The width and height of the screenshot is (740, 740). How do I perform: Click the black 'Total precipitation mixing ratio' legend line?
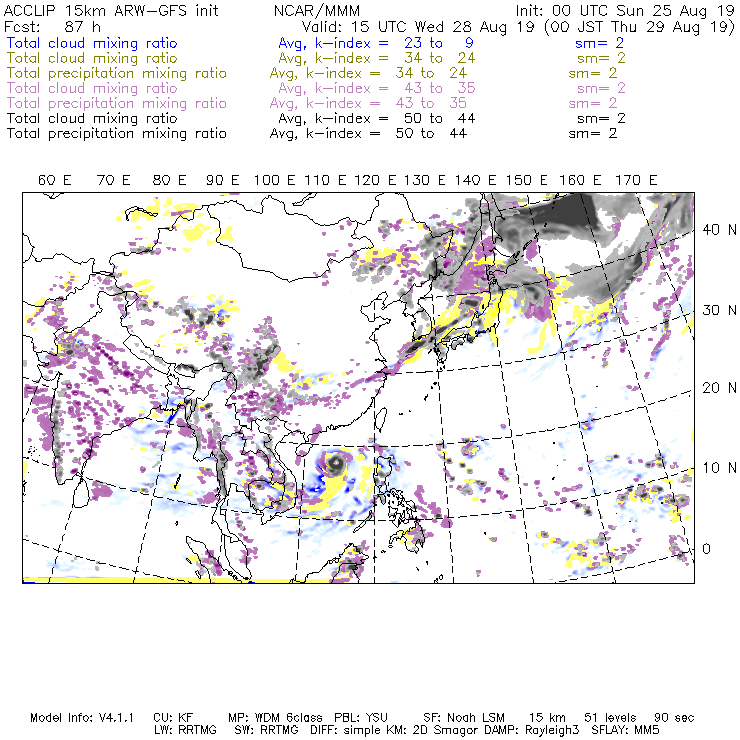(x=117, y=134)
